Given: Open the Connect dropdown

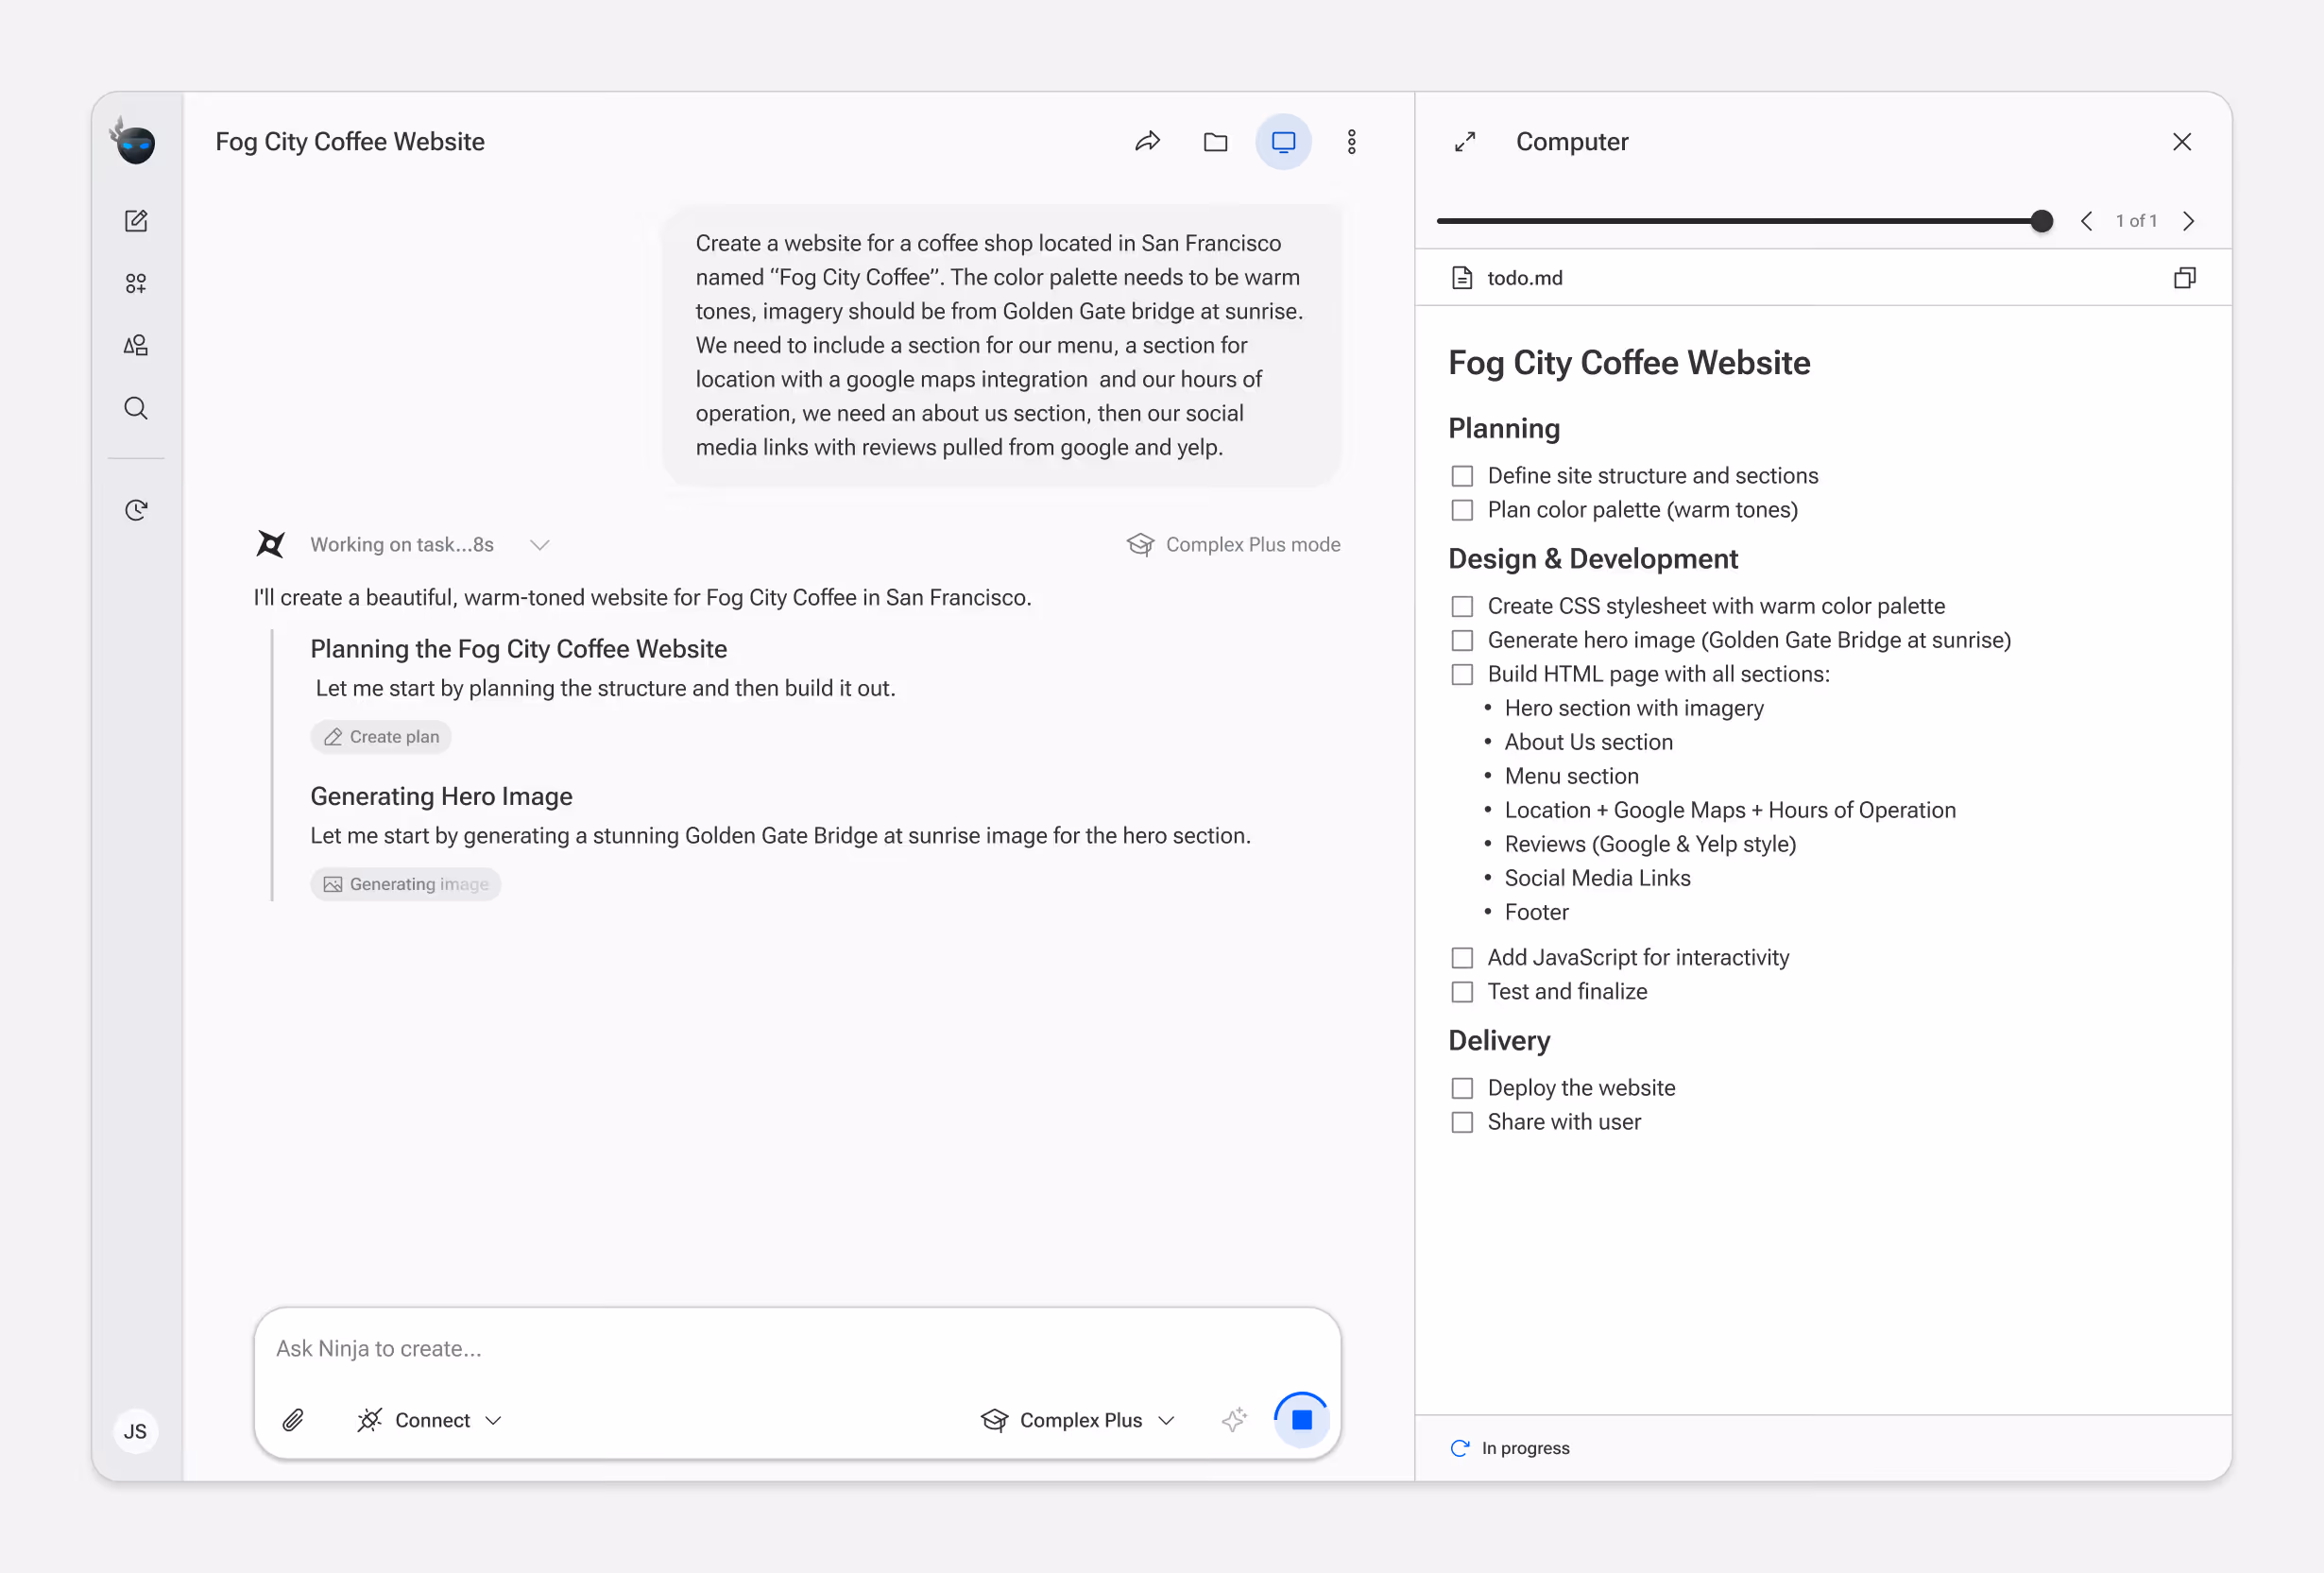Looking at the screenshot, I should pos(430,1420).
